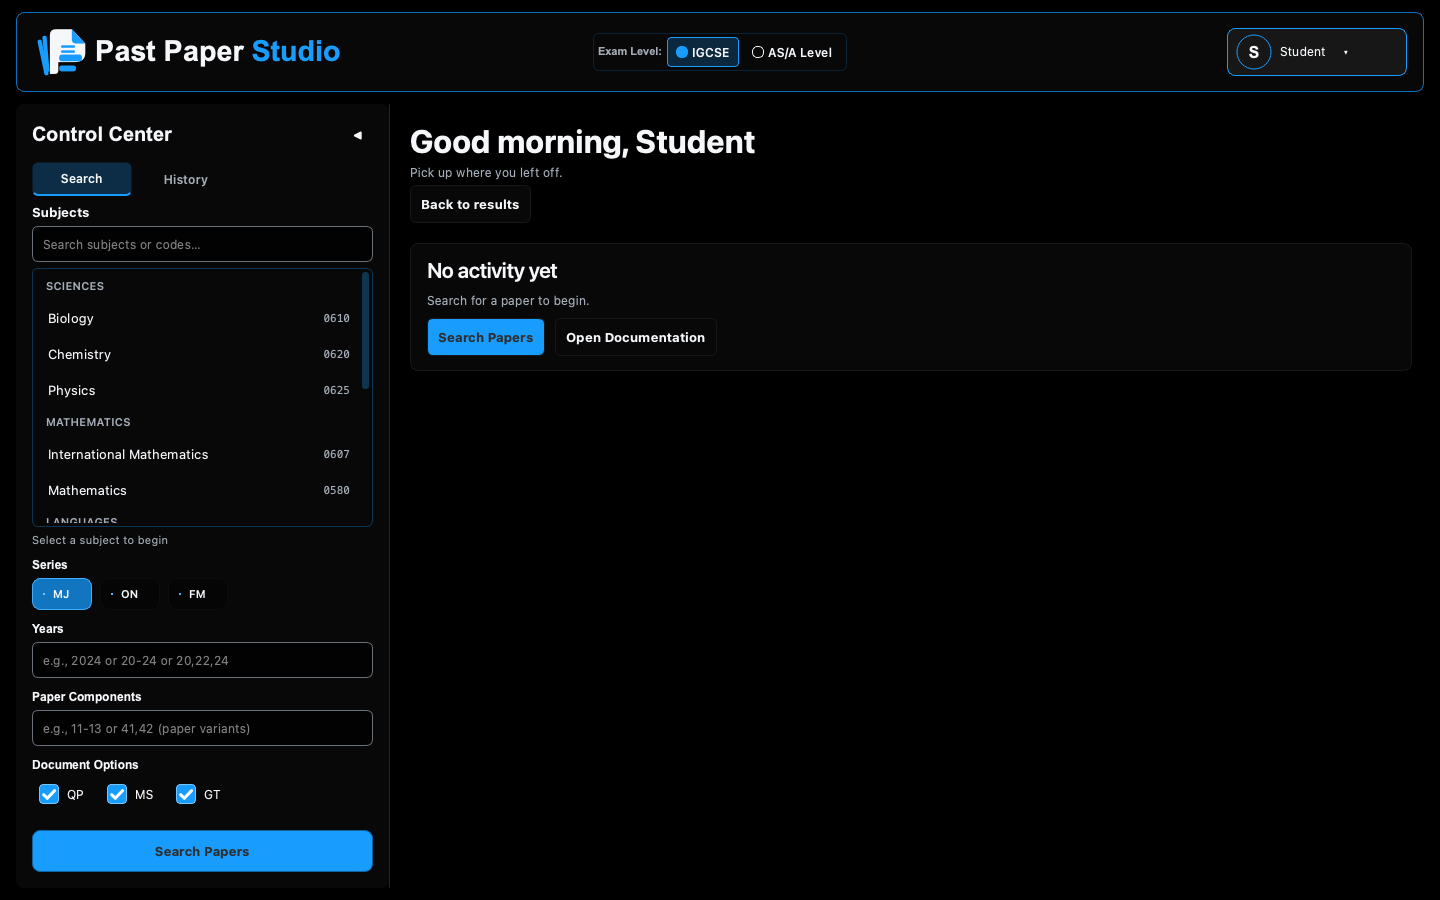The height and width of the screenshot is (900, 1440).
Task: Toggle the FM series option
Action: point(197,594)
